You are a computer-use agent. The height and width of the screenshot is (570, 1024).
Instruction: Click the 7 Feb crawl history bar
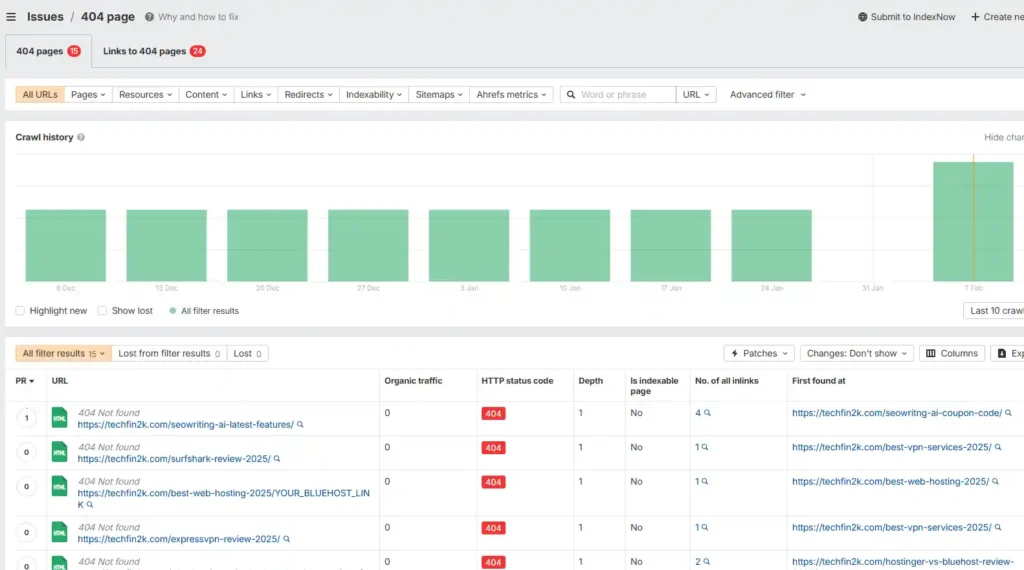pyautogui.click(x=972, y=221)
